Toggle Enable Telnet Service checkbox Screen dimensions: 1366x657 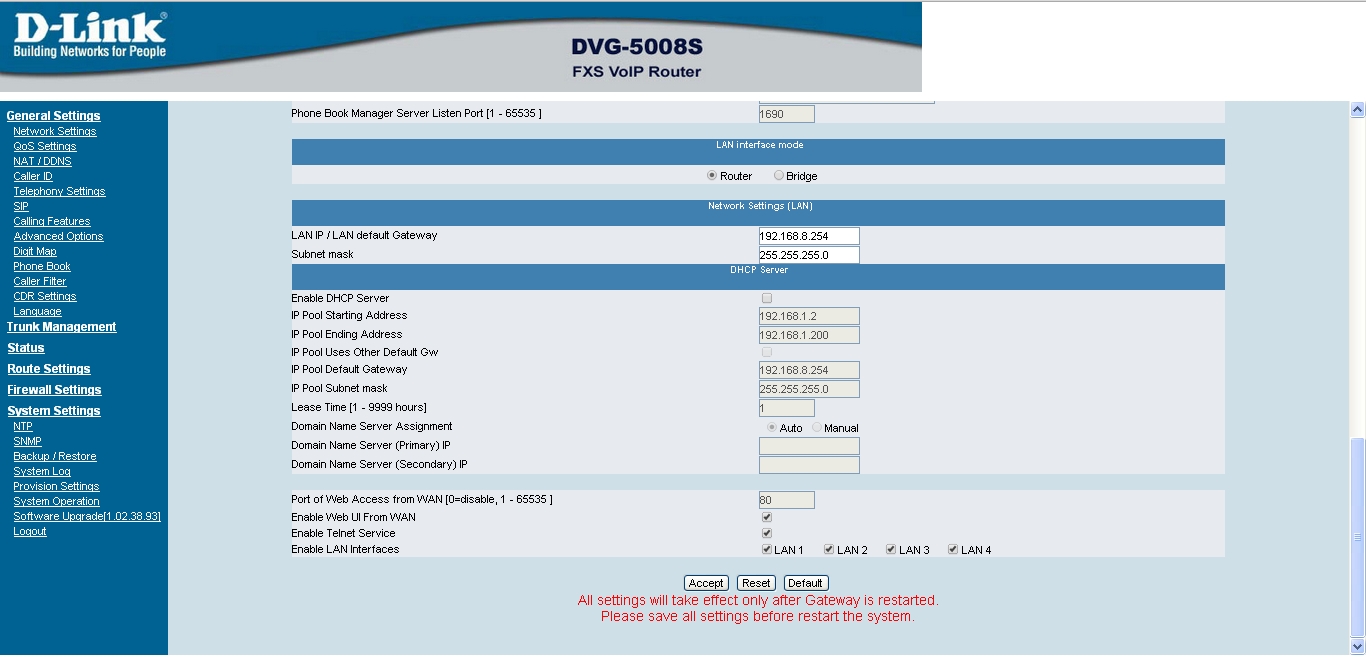(767, 533)
